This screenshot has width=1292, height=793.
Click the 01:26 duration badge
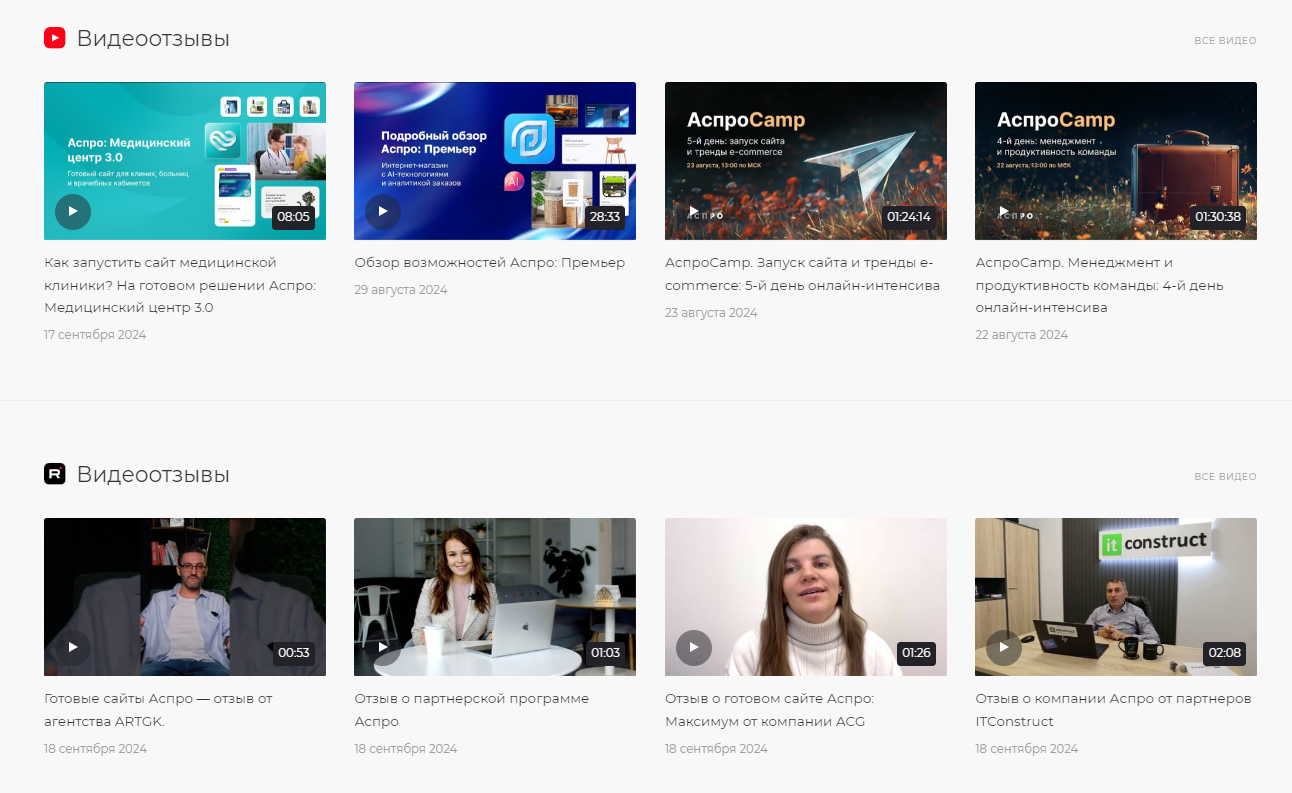916,653
